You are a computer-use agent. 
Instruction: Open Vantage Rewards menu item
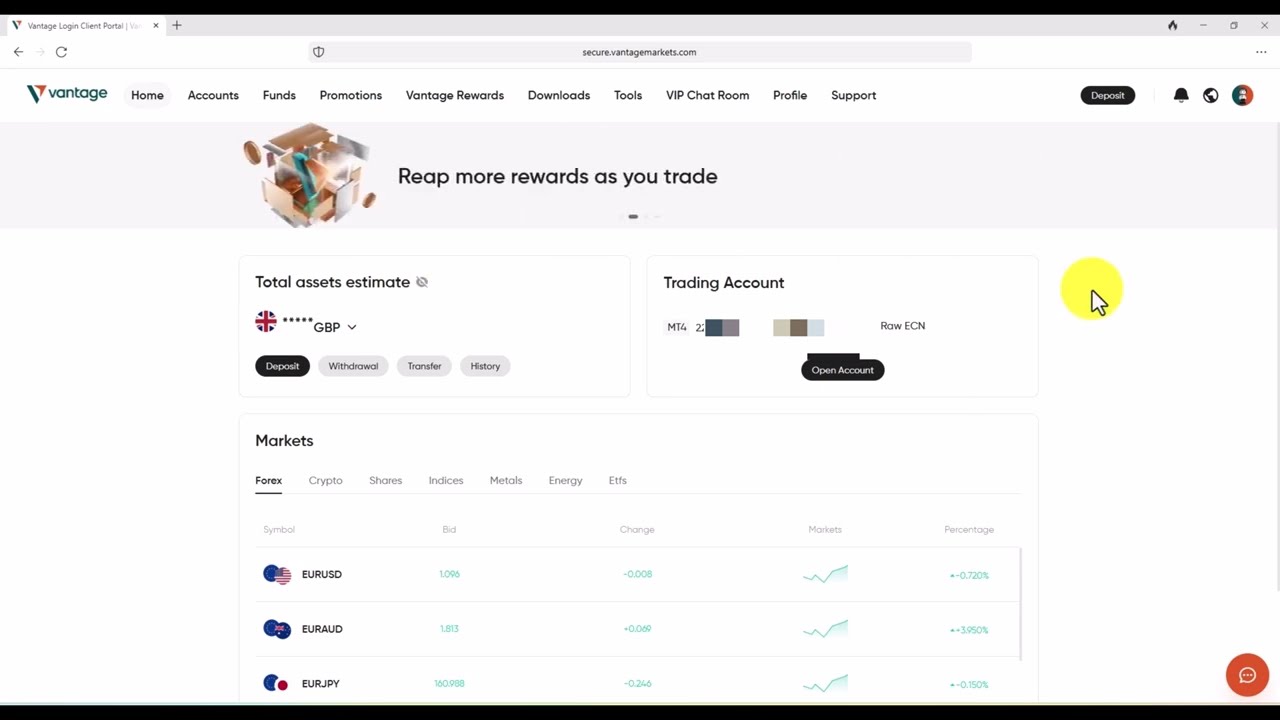(x=455, y=95)
